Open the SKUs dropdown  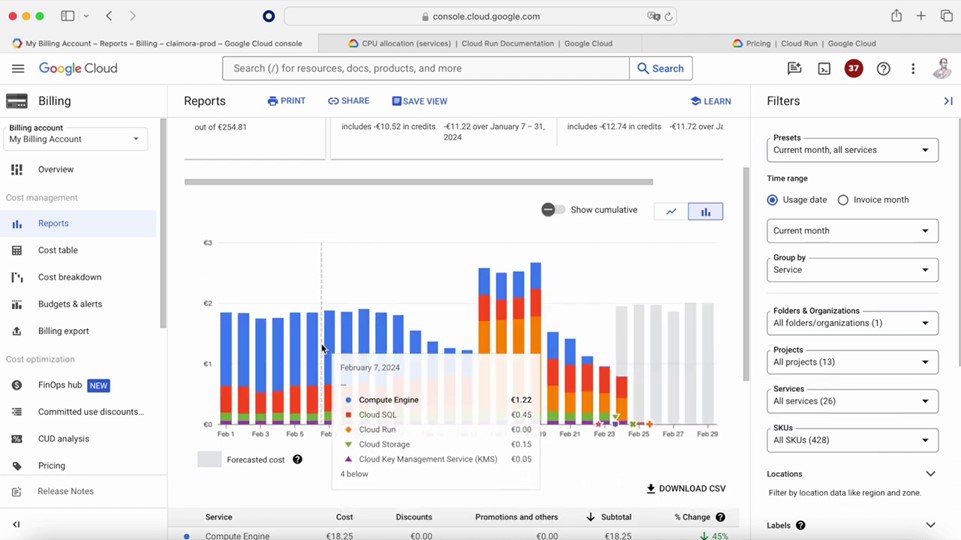click(x=852, y=440)
